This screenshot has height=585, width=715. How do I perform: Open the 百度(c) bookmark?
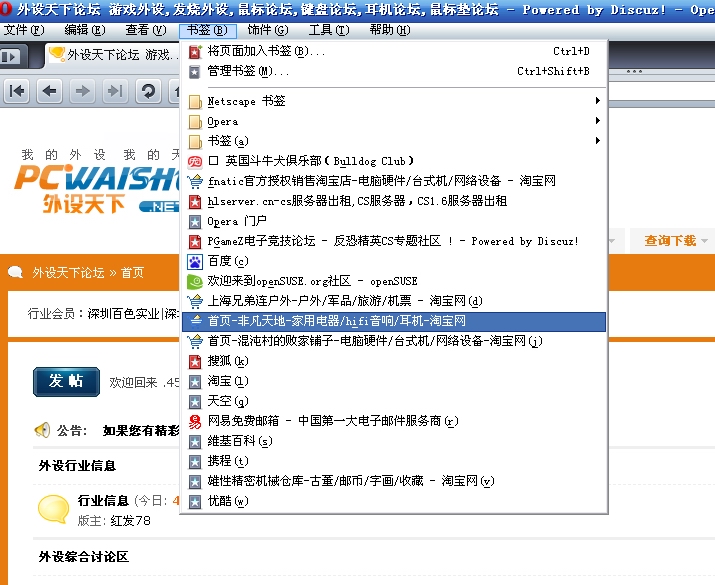(x=394, y=261)
